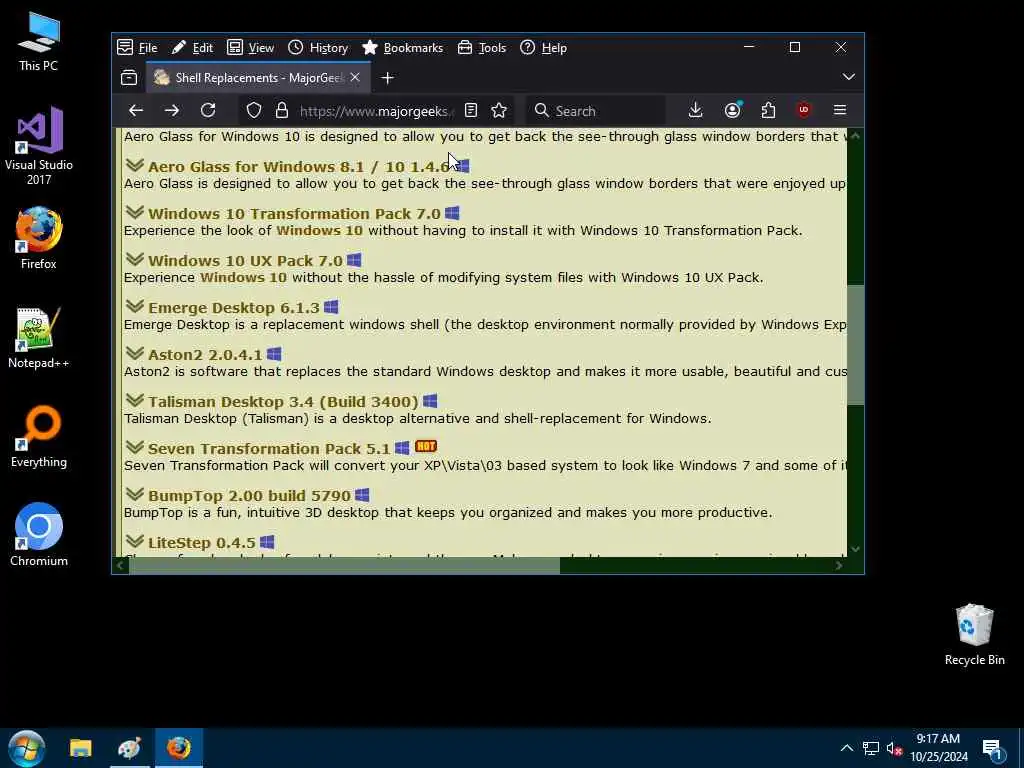The width and height of the screenshot is (1024, 768).
Task: Open Aero Glass for Windows 8.1 / 10 link
Action: coord(298,167)
